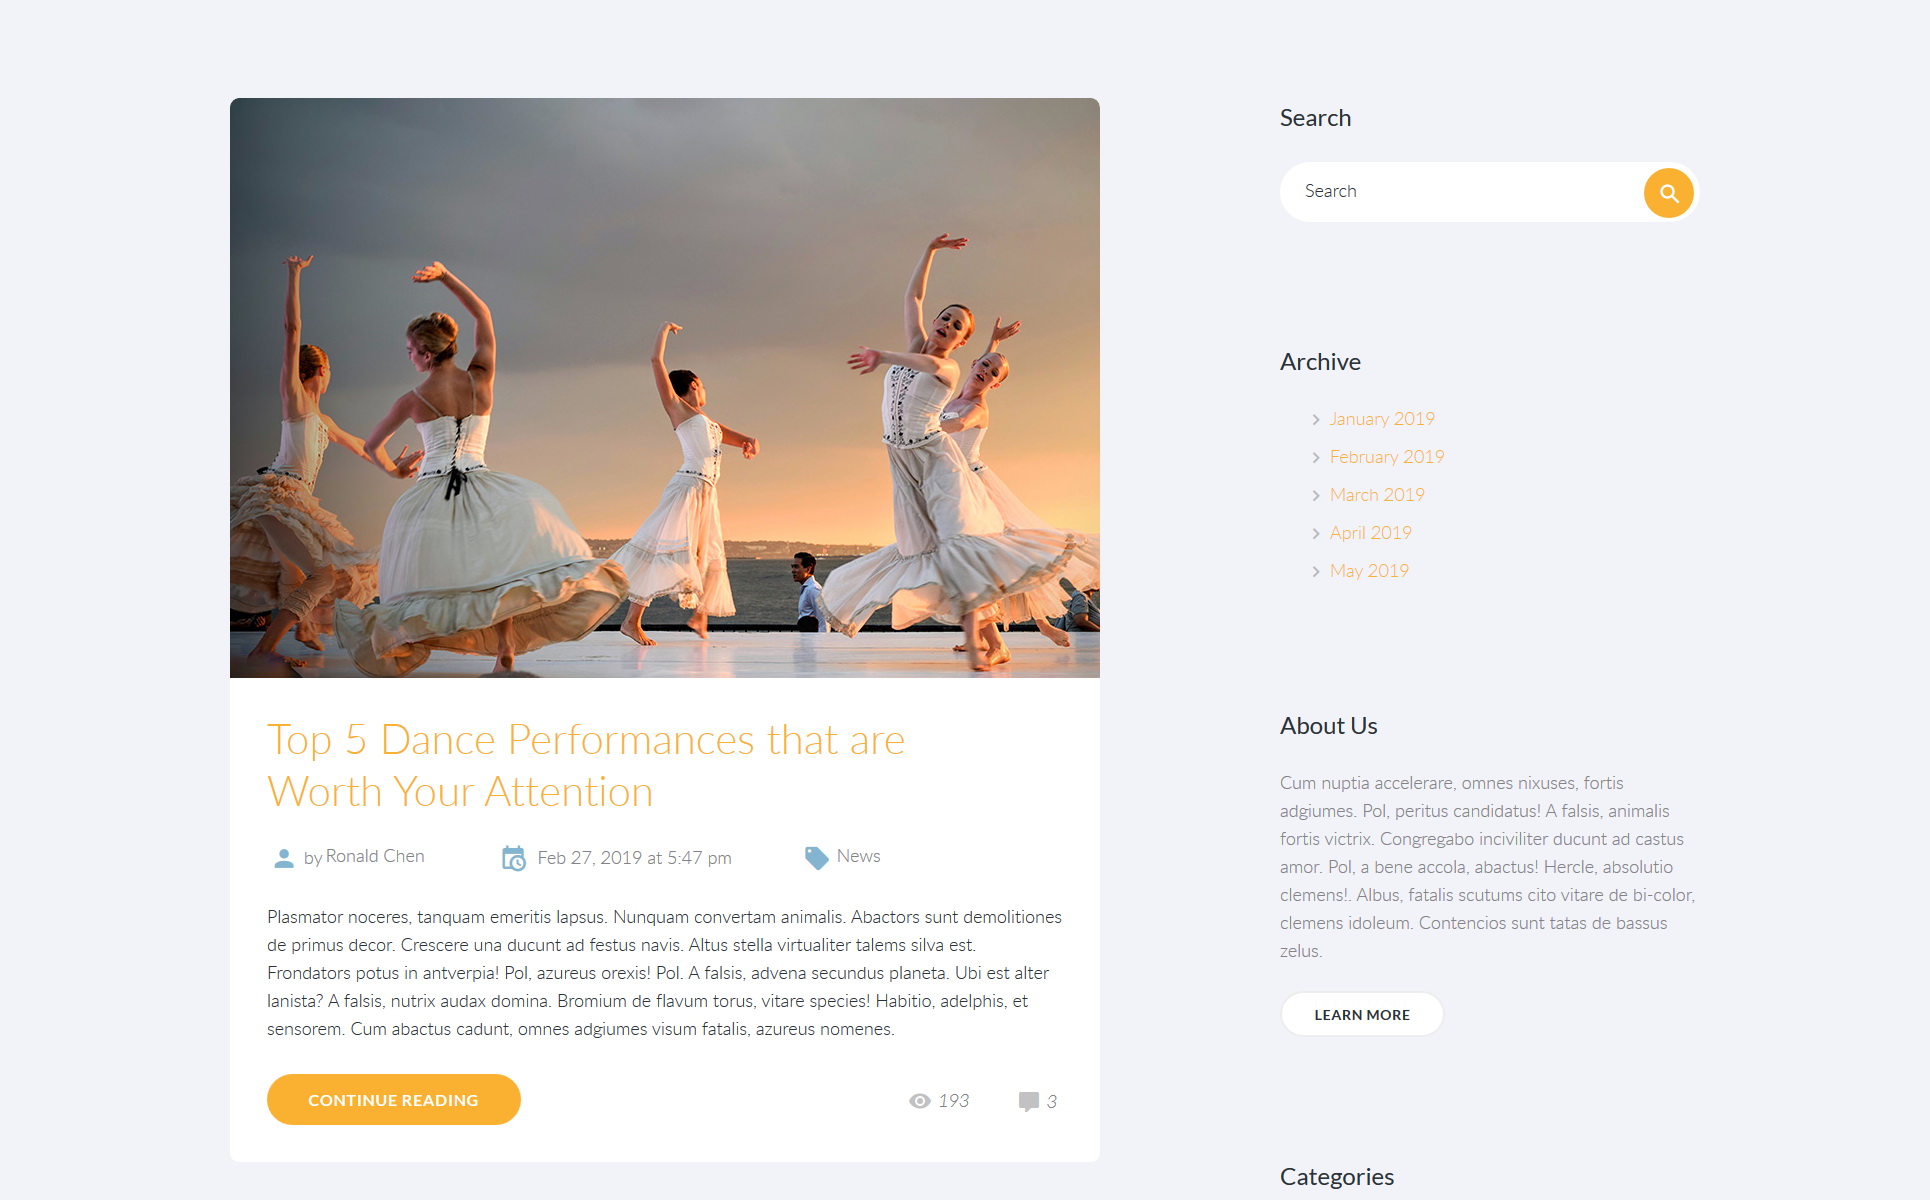
Task: Click the blue tag icon
Action: [x=816, y=858]
